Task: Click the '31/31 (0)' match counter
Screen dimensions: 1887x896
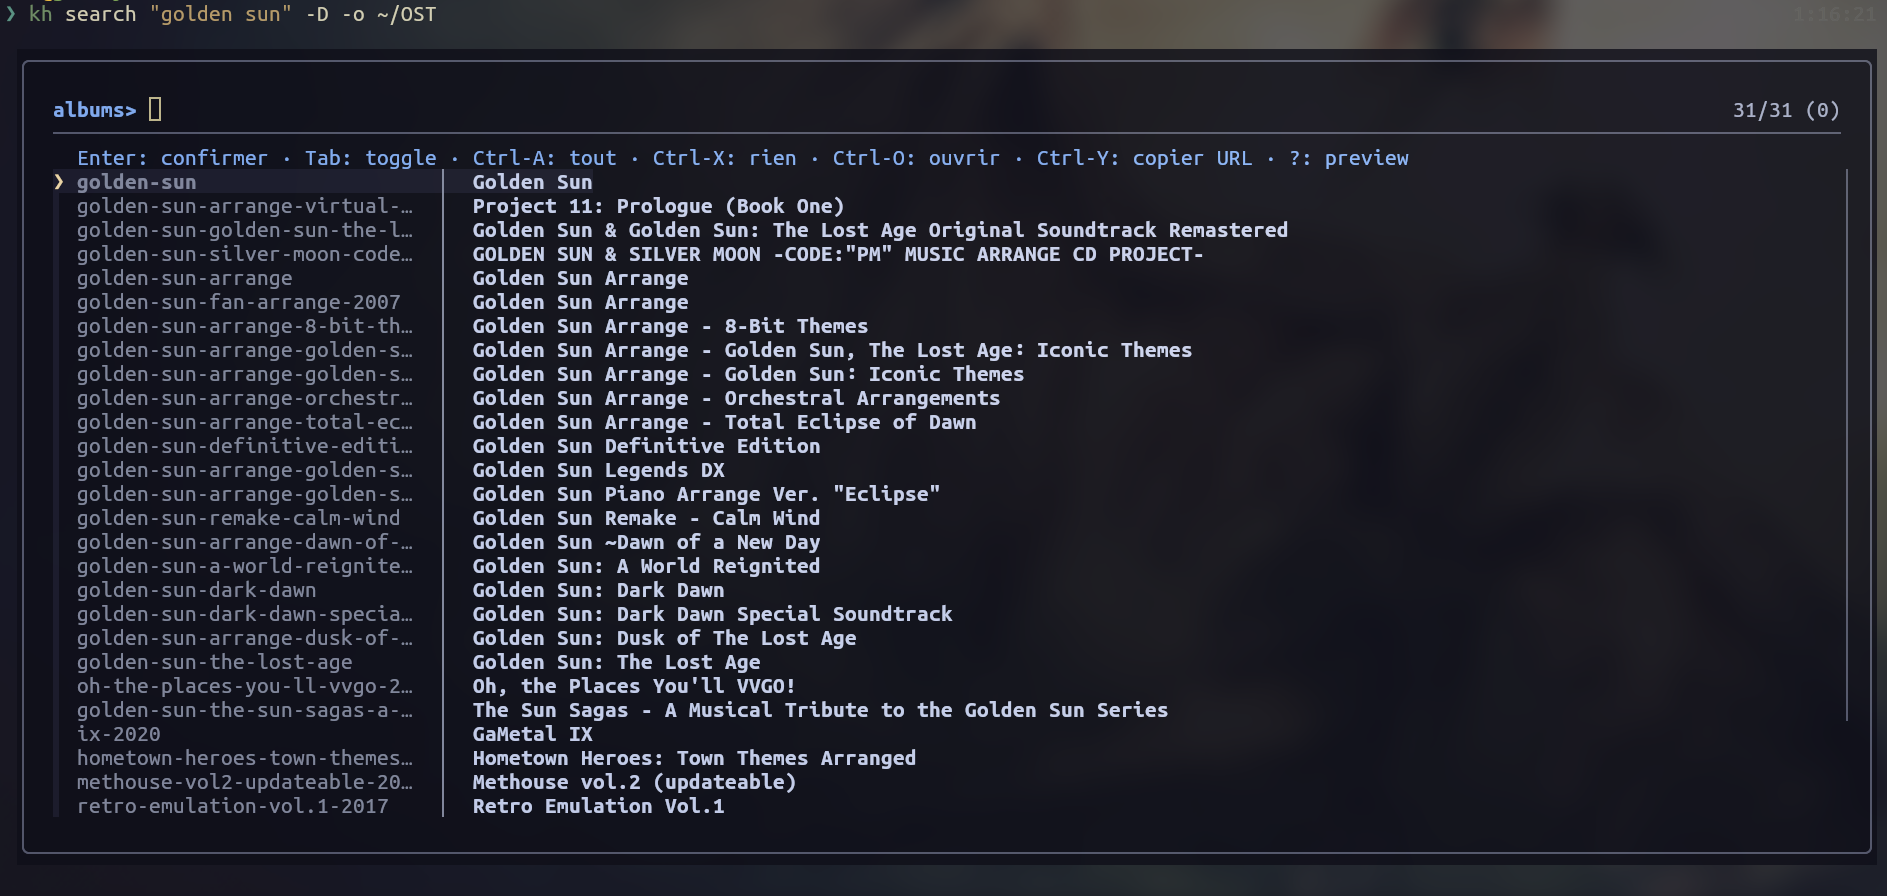Action: coord(1786,110)
